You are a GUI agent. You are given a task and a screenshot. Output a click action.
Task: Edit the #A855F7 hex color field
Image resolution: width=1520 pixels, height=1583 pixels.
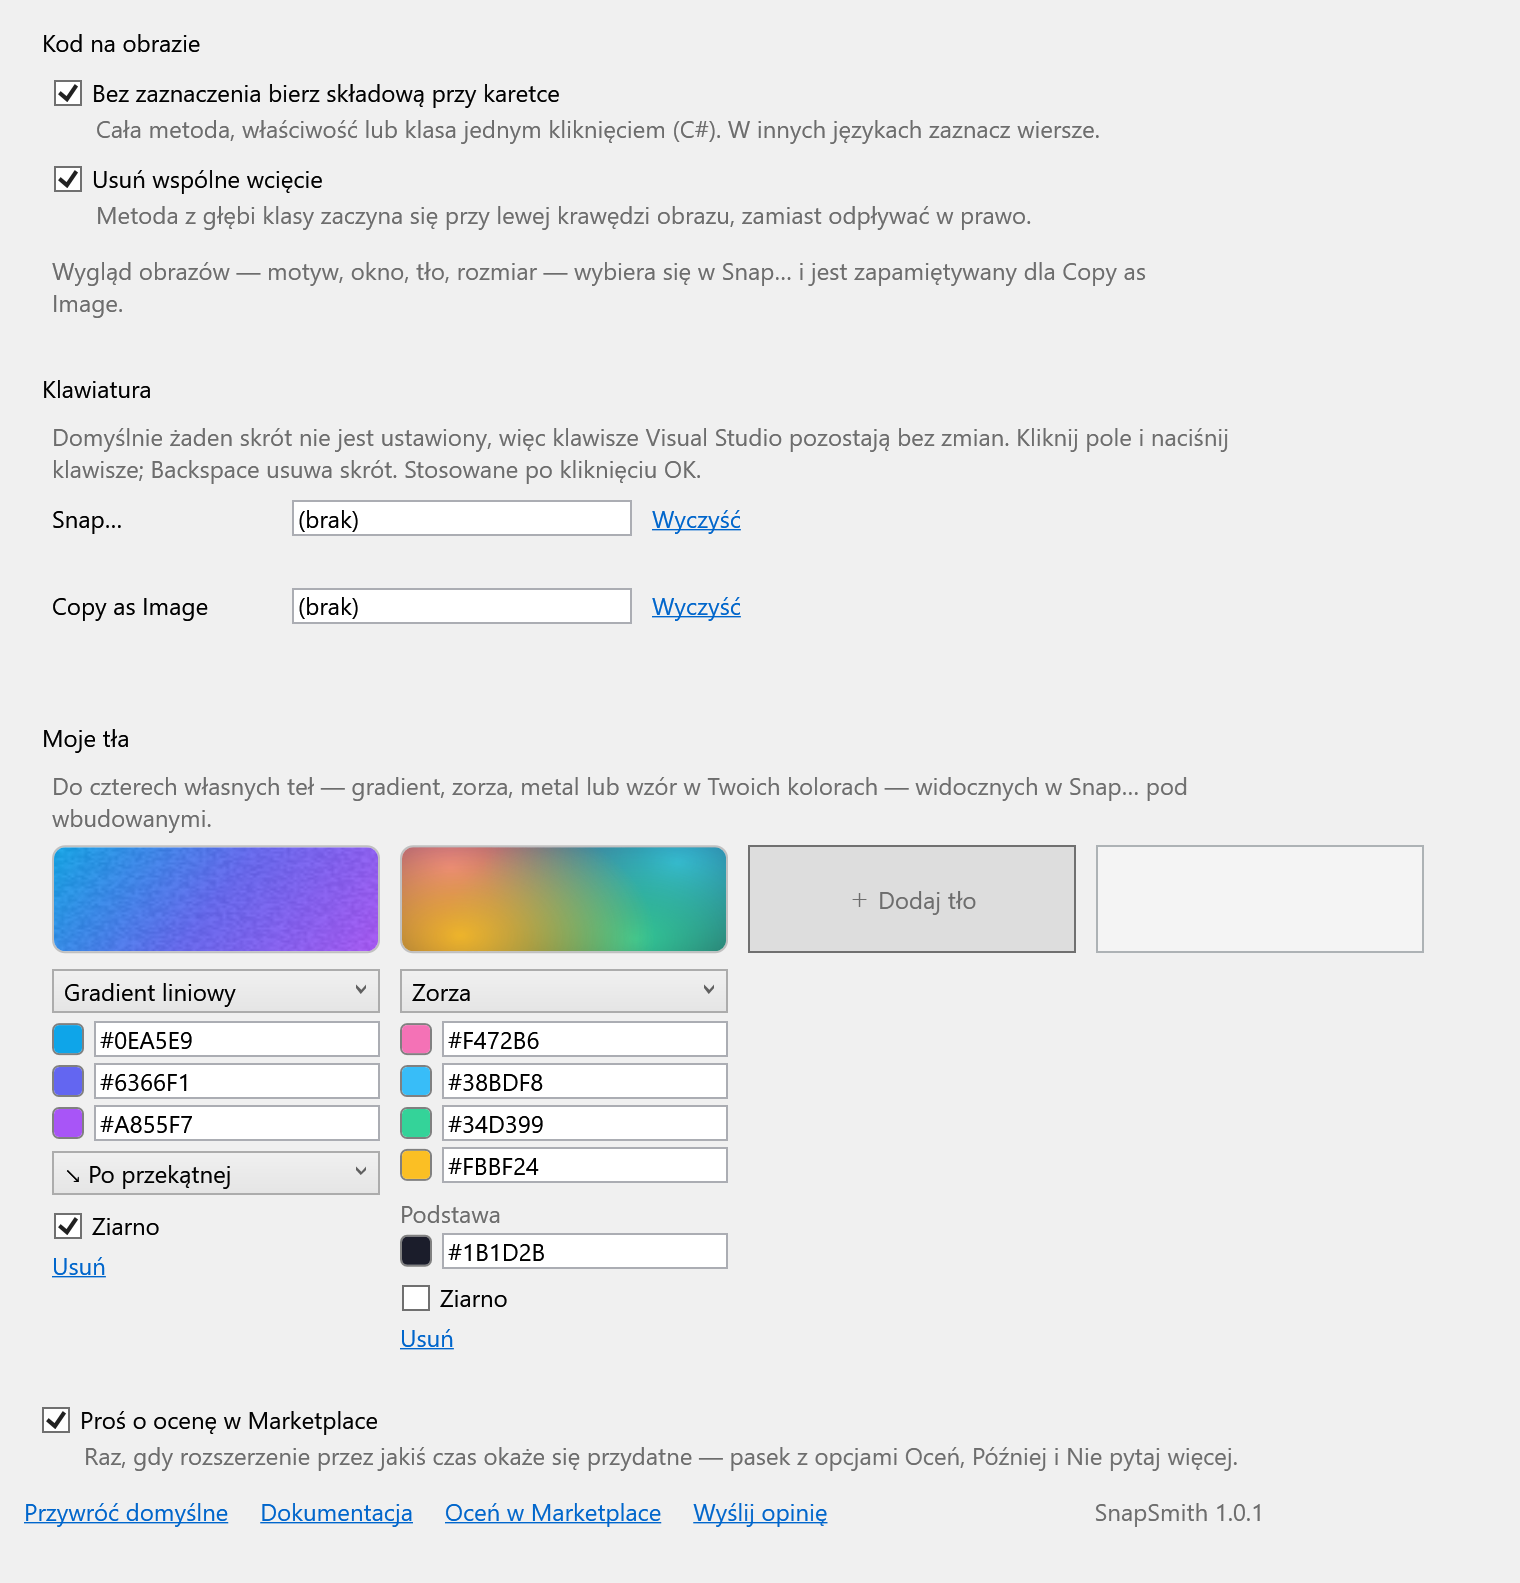237,1123
